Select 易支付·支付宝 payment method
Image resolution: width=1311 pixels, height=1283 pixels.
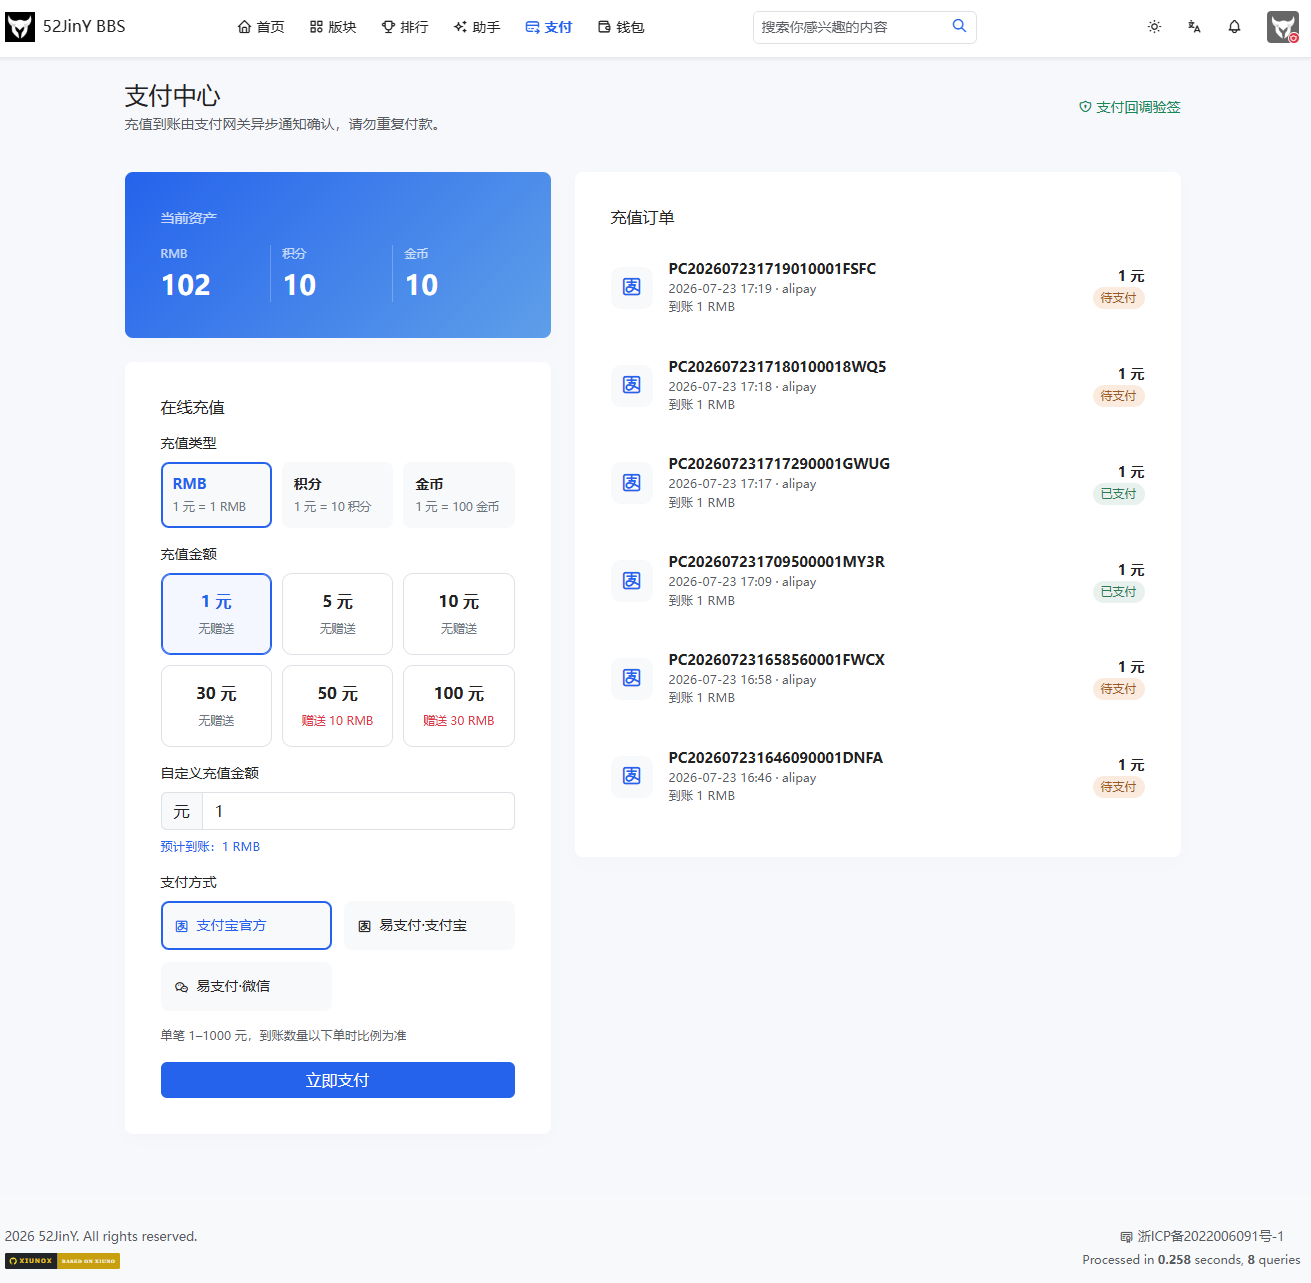pyautogui.click(x=429, y=925)
